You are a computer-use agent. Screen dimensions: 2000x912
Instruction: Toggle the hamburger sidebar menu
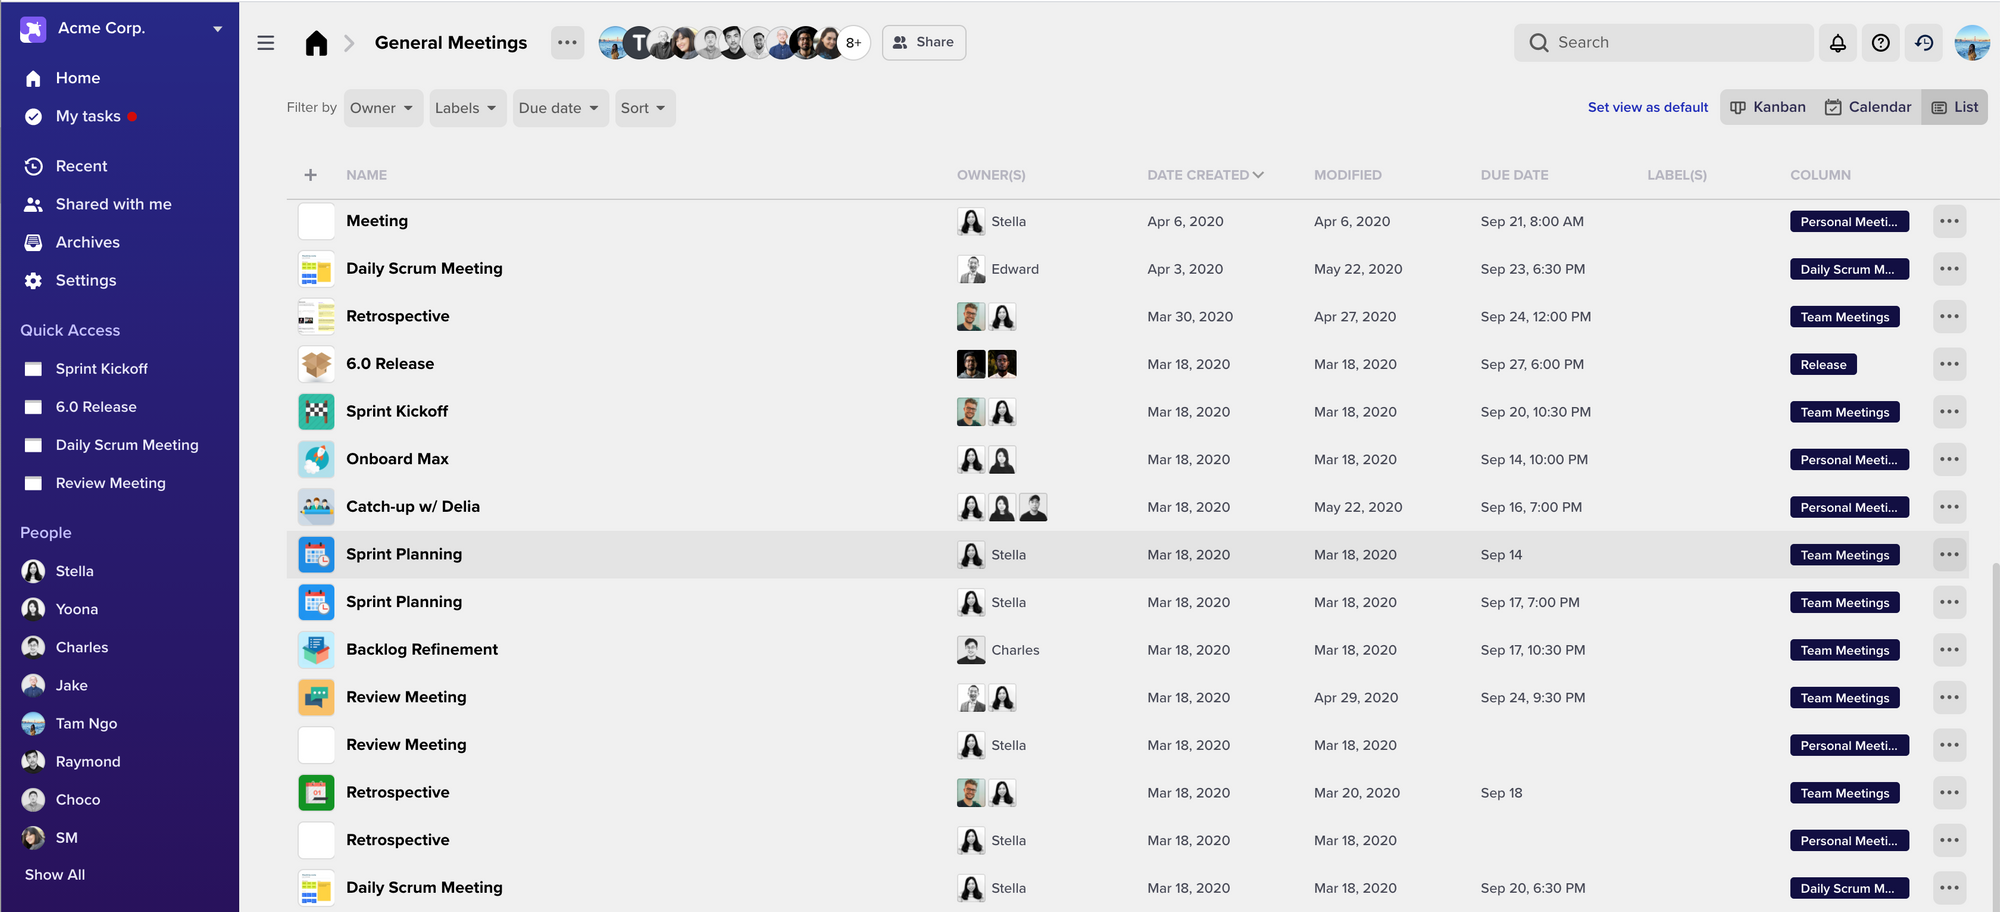point(266,43)
